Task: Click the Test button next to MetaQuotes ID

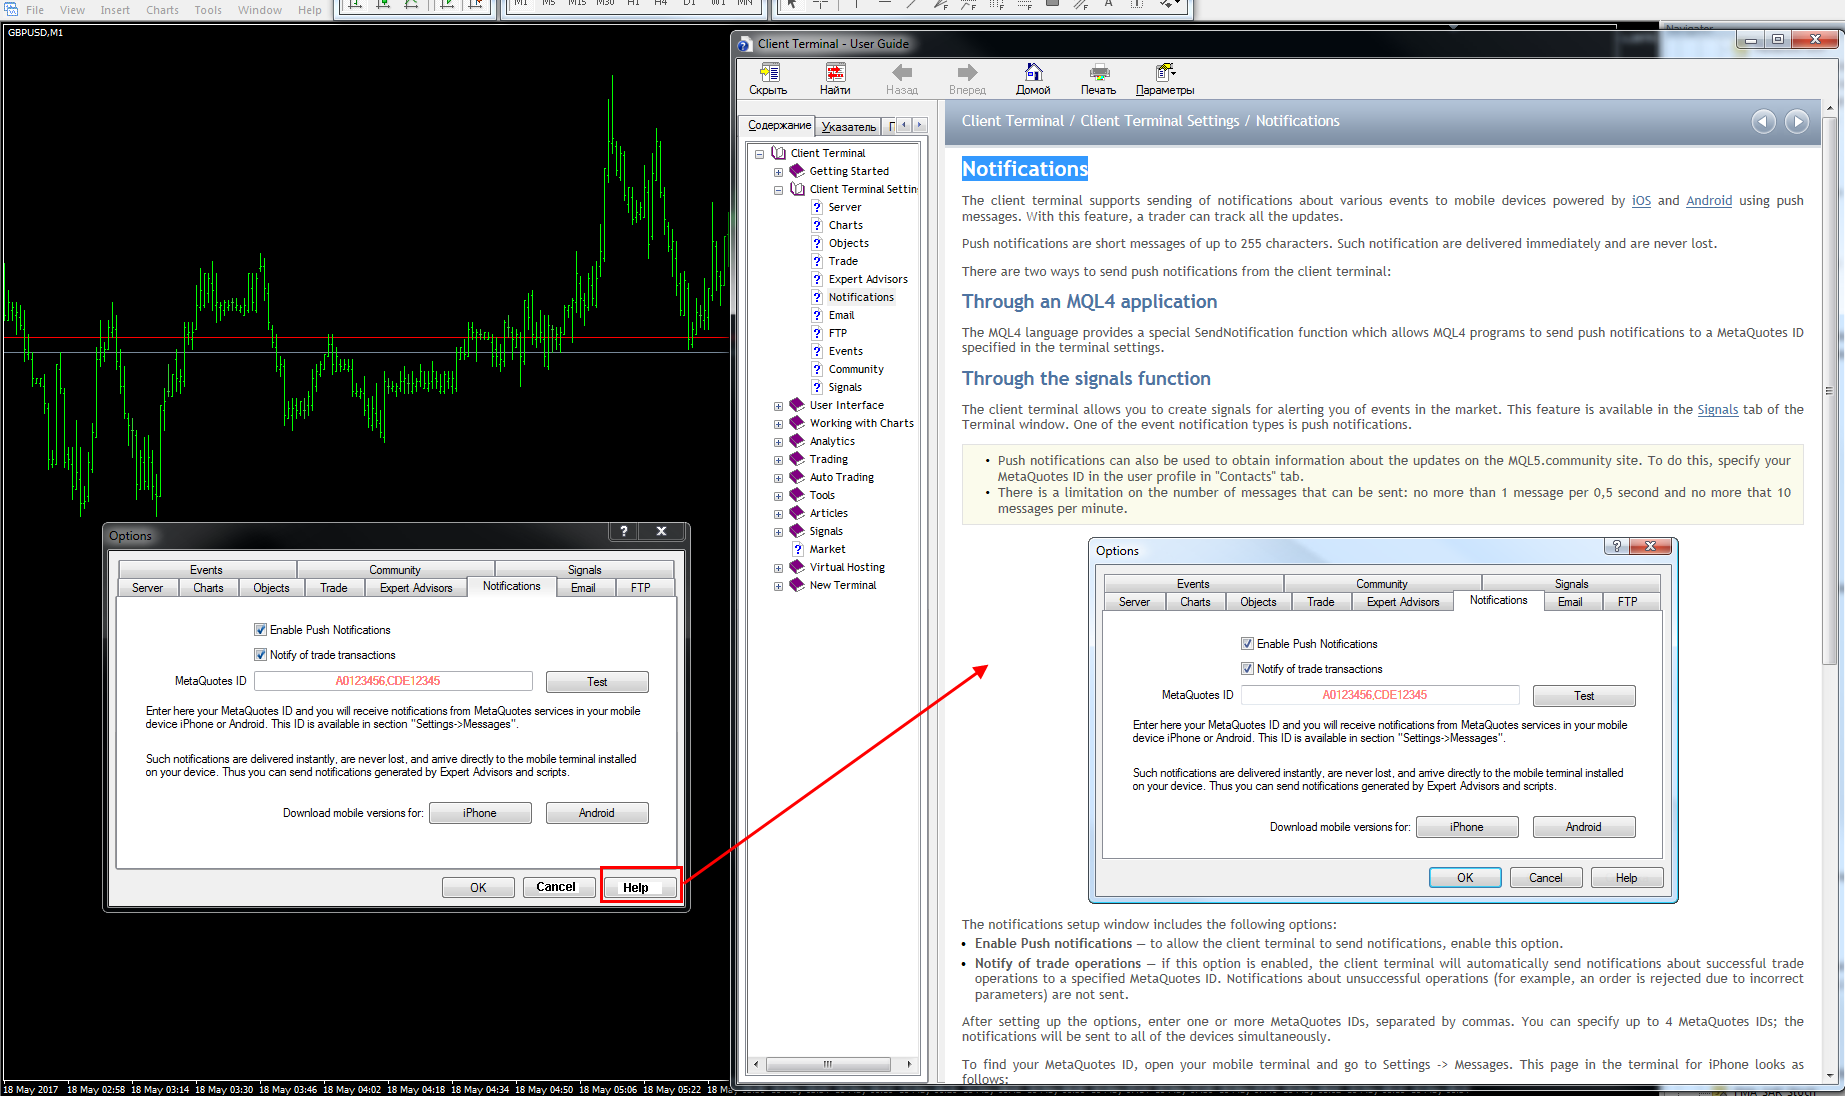Action: [x=597, y=682]
